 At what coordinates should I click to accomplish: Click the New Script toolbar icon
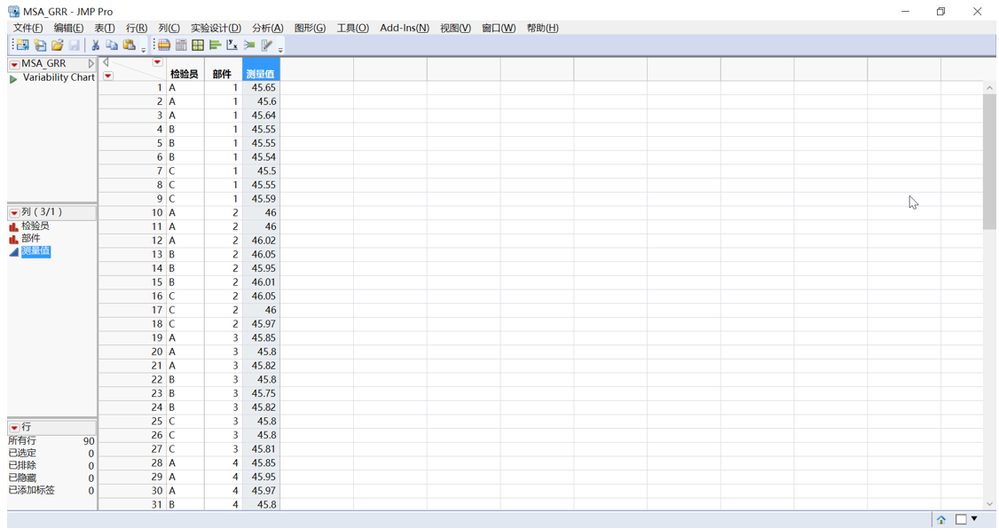pos(40,45)
